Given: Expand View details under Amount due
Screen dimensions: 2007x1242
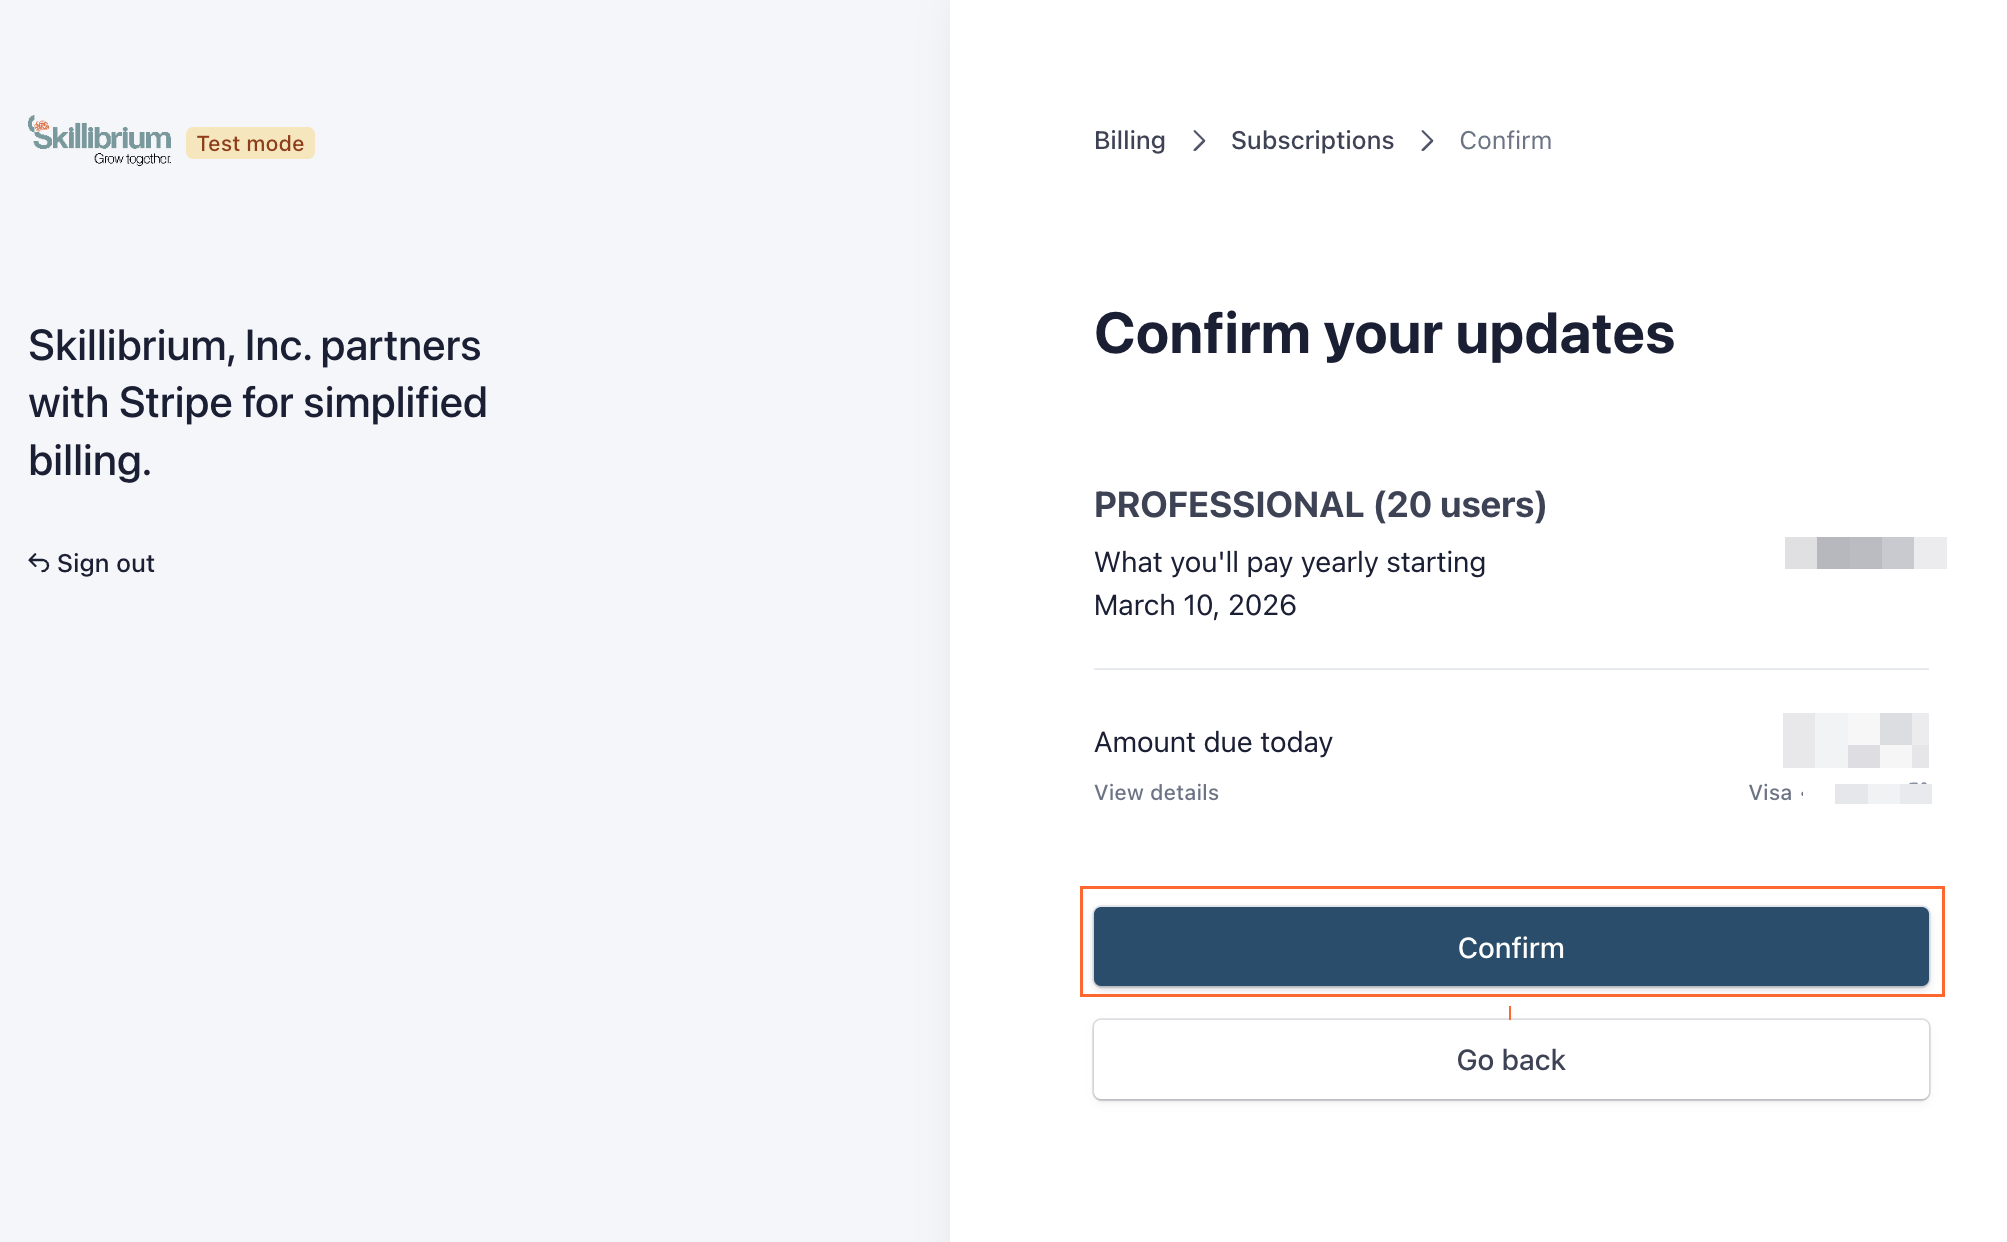Looking at the screenshot, I should (1156, 792).
